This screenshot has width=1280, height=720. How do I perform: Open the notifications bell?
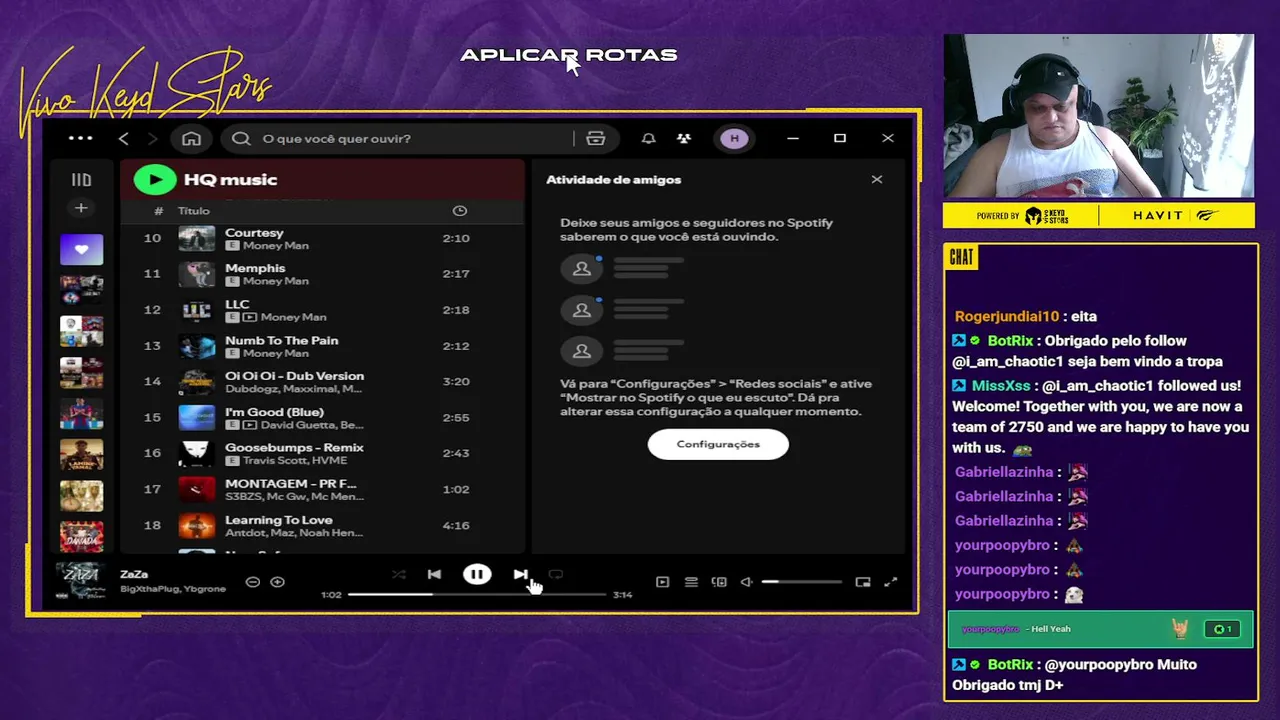coord(648,138)
